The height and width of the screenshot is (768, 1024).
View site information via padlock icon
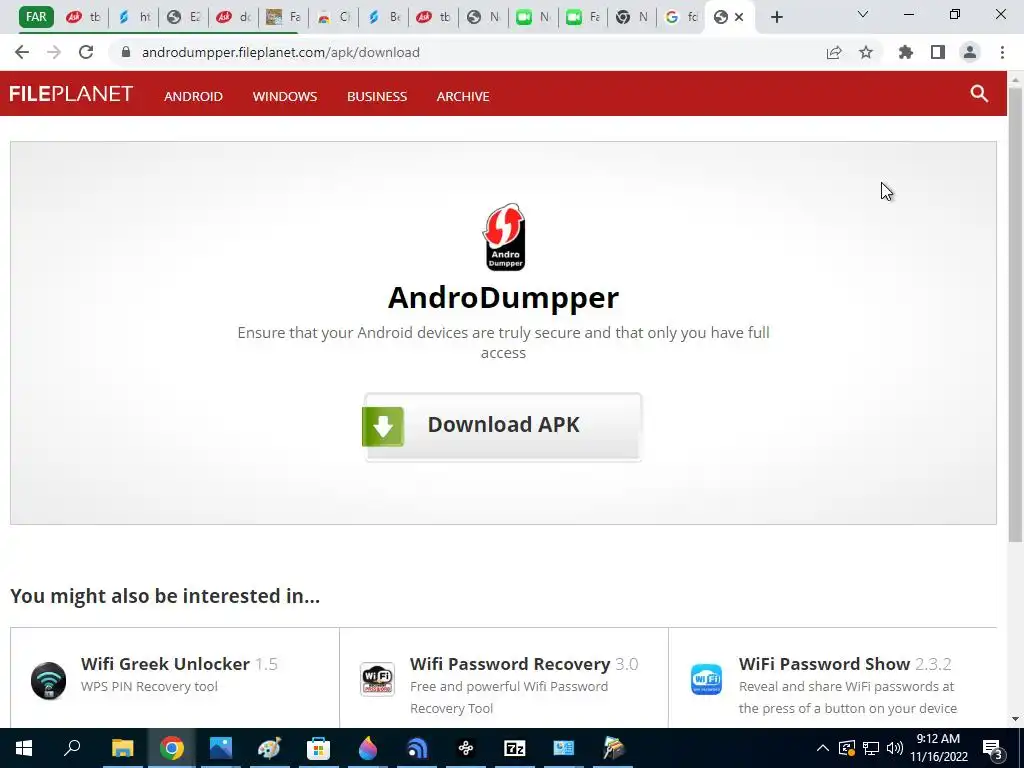[125, 52]
